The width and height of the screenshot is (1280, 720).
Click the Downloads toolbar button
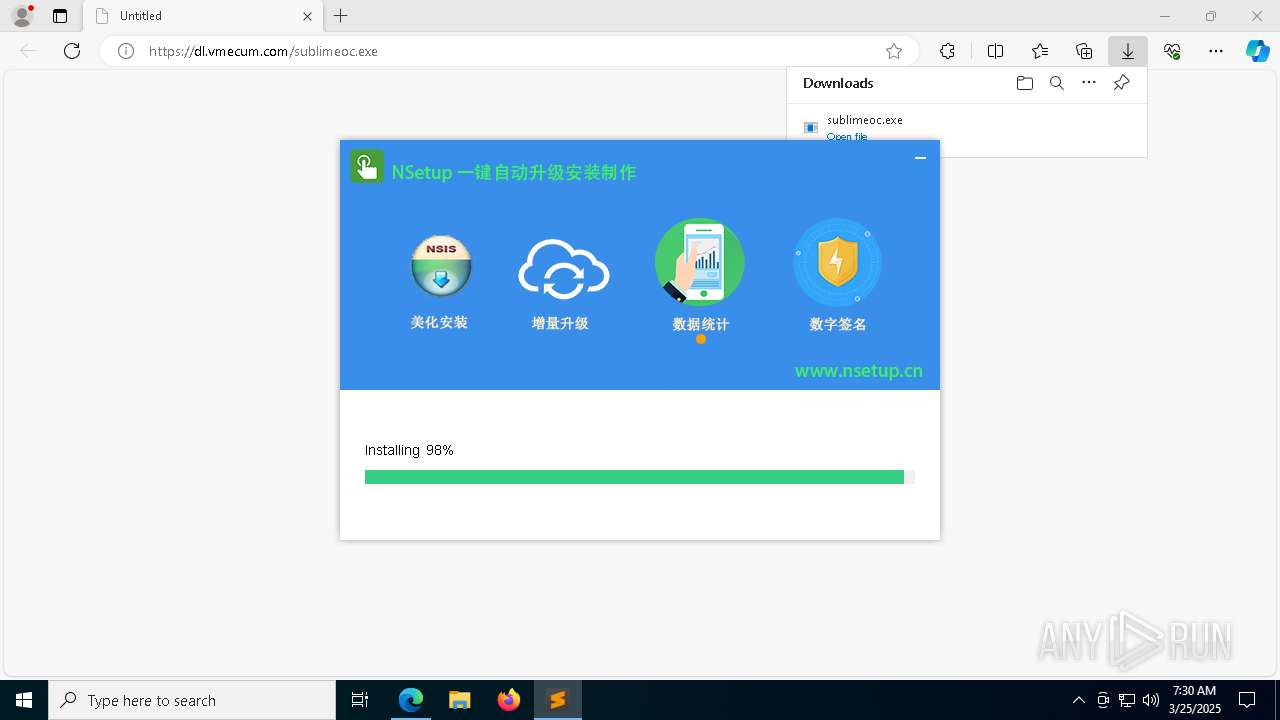[x=1128, y=51]
